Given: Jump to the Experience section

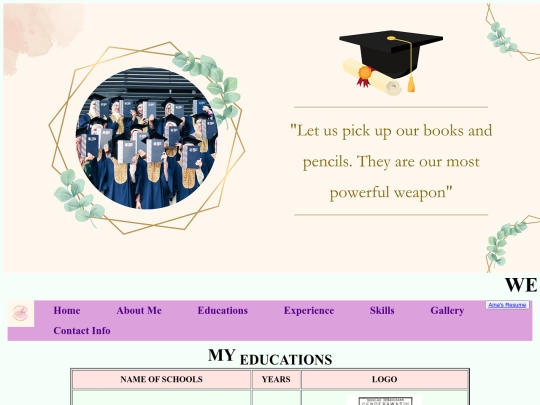Looking at the screenshot, I should coord(309,311).
